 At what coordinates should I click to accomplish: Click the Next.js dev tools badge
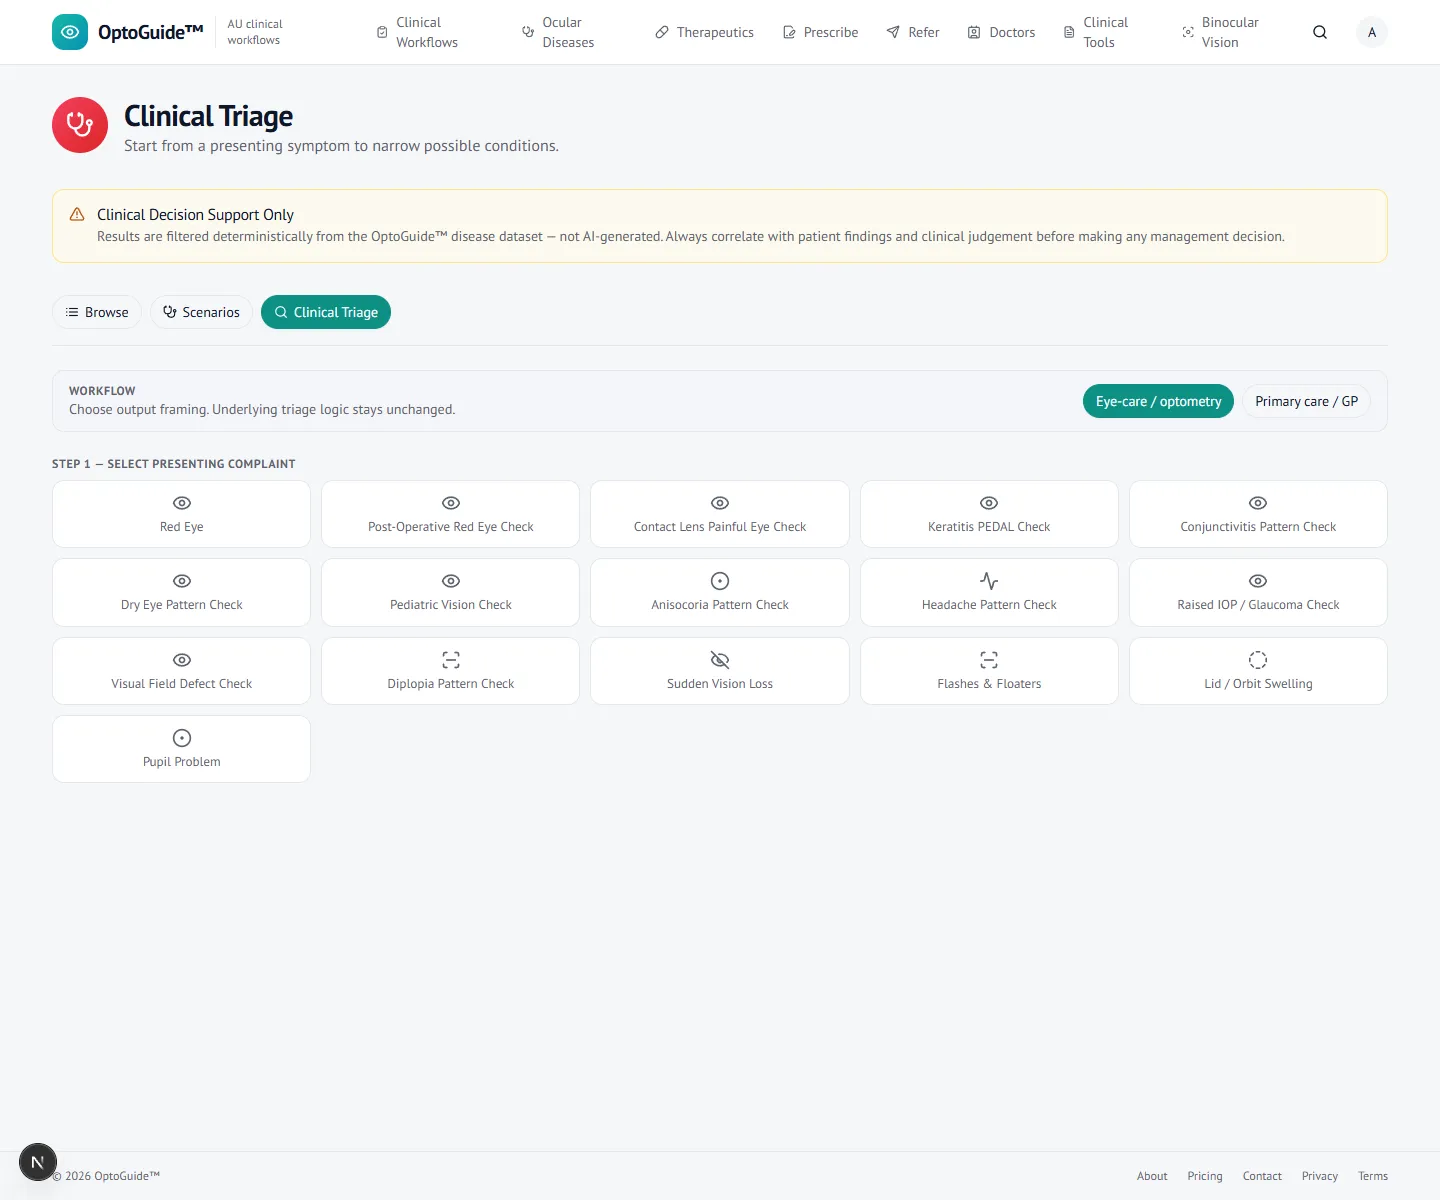click(38, 1162)
